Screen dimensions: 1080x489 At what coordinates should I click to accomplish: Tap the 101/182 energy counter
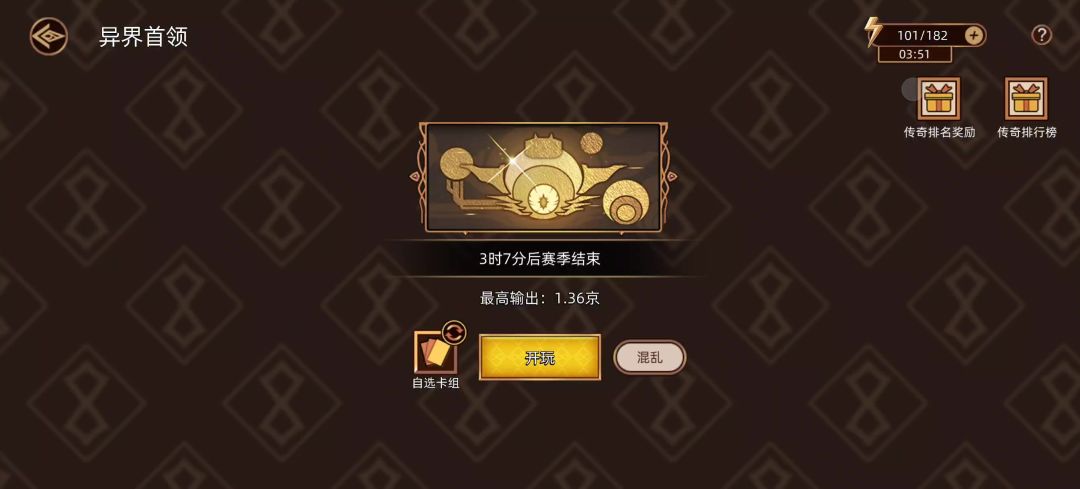point(922,35)
